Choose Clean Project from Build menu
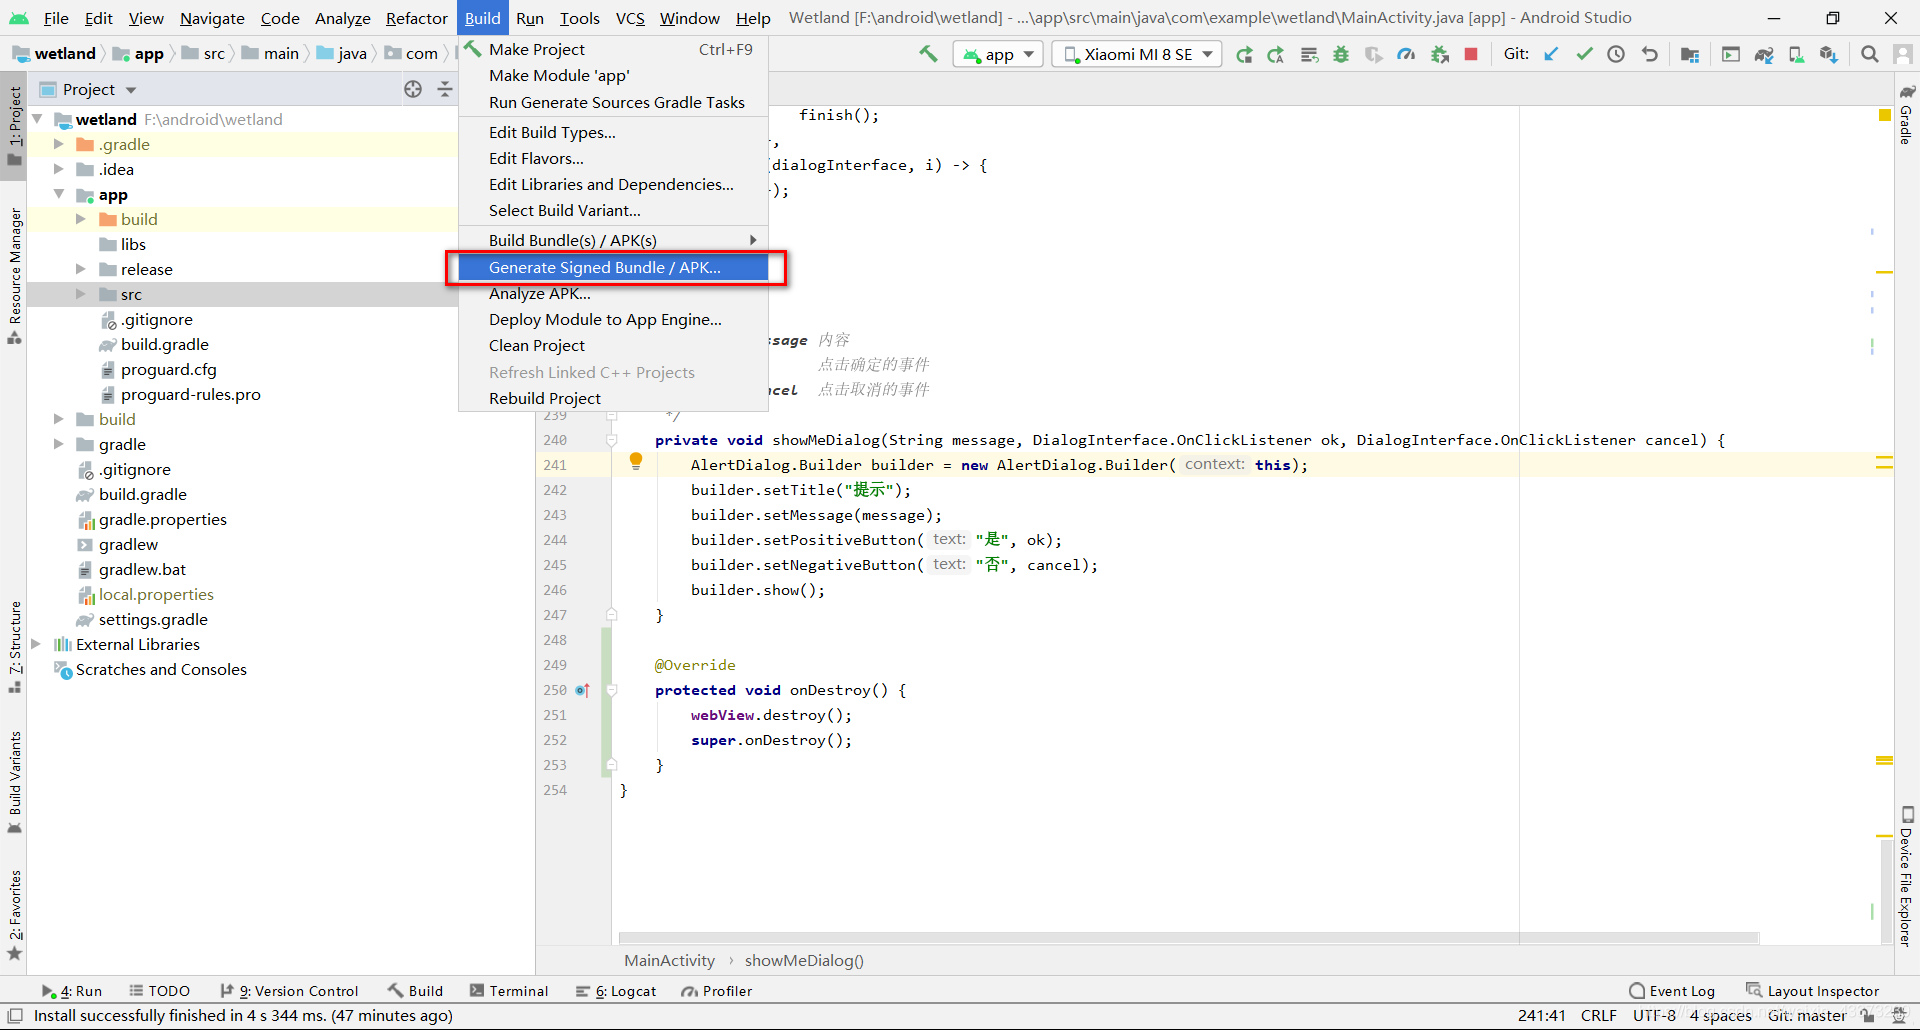 click(x=613, y=345)
